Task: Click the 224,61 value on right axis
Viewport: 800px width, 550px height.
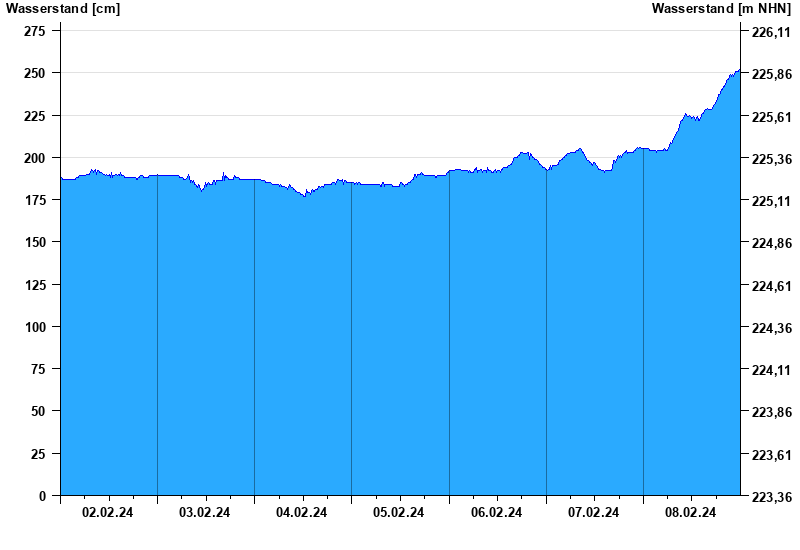Action: click(772, 286)
